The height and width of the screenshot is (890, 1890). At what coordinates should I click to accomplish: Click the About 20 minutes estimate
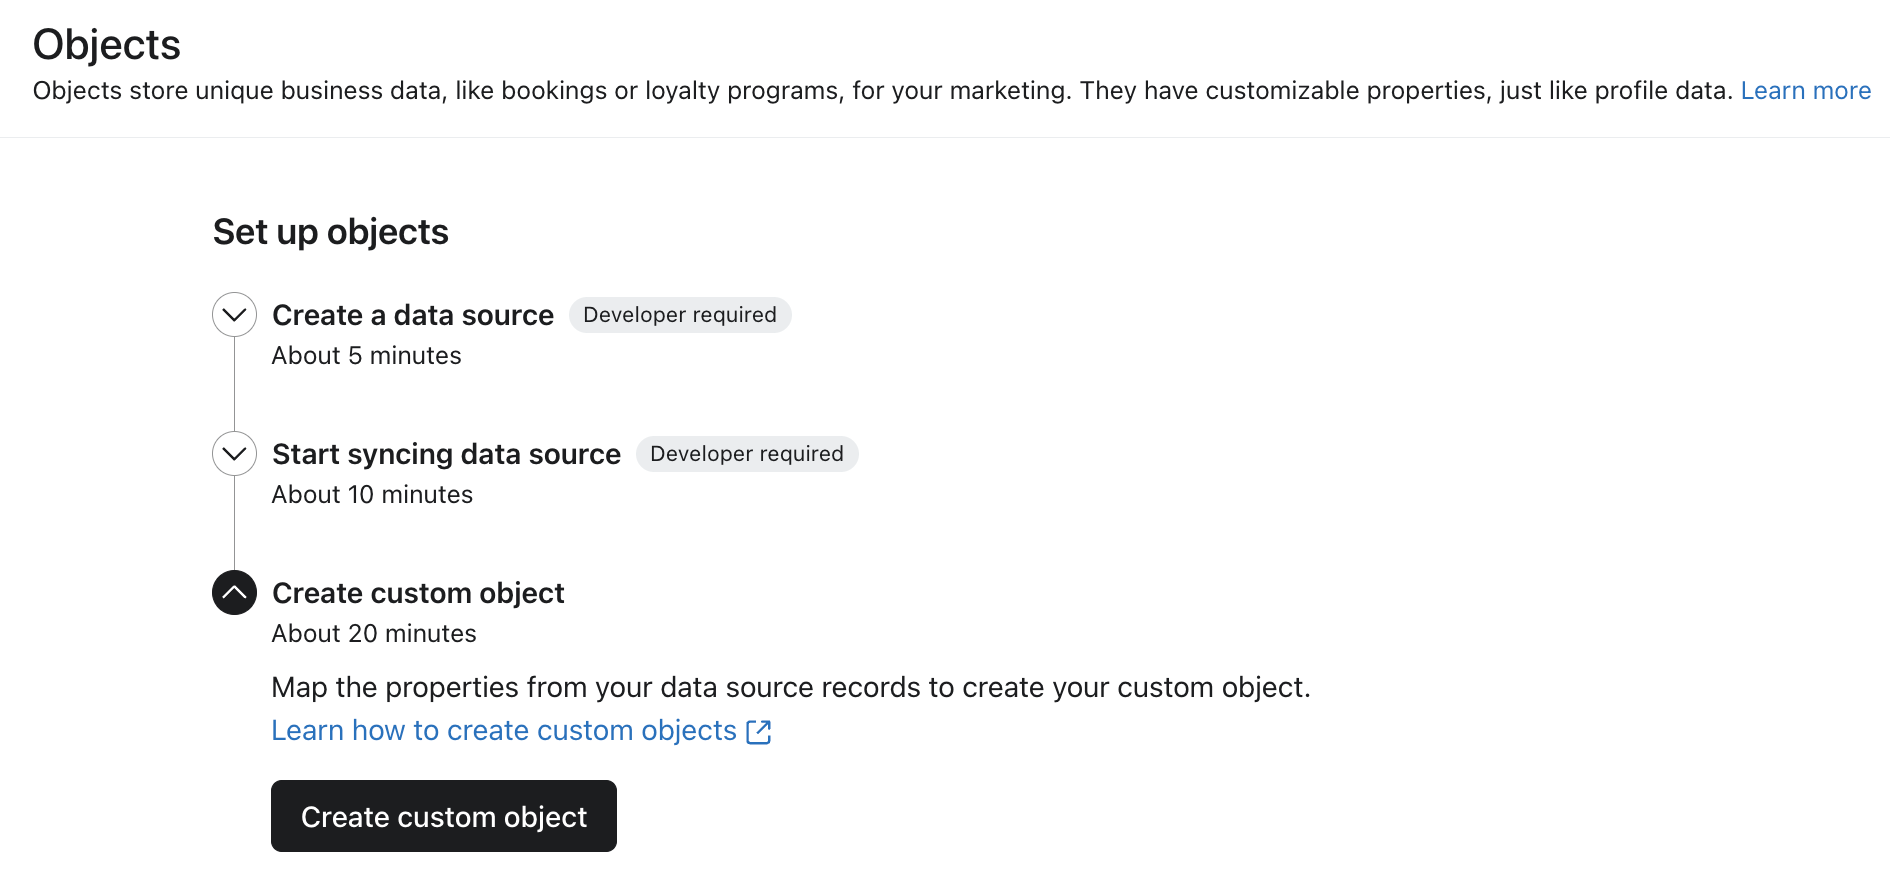click(374, 634)
